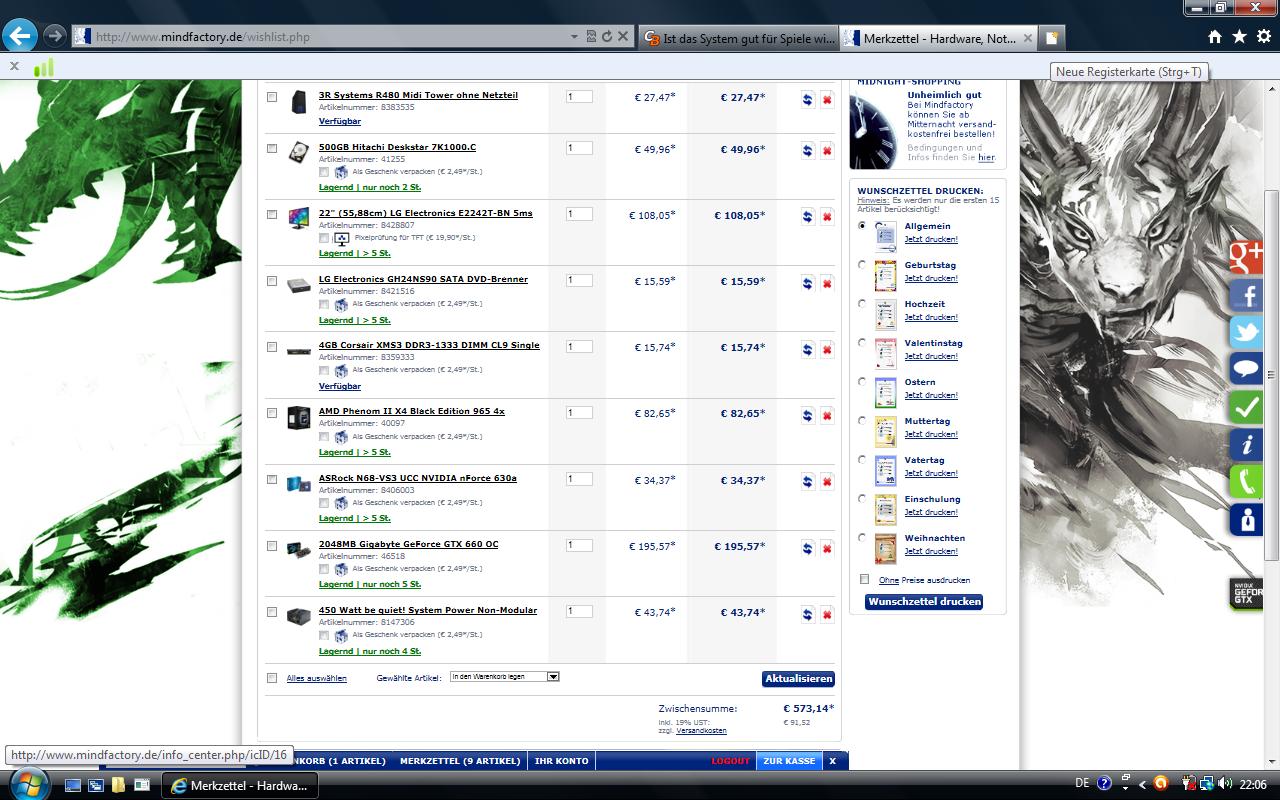Click the quantity field for LG DVD-Brenner
Screen dimensions: 1280x800
tap(579, 280)
